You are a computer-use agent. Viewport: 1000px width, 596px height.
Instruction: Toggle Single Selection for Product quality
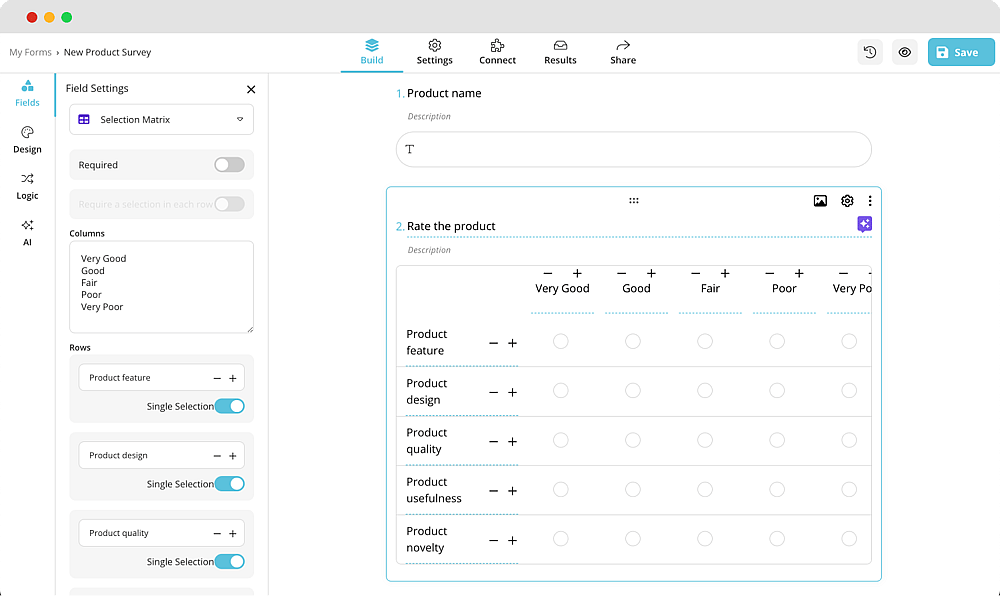coord(230,562)
